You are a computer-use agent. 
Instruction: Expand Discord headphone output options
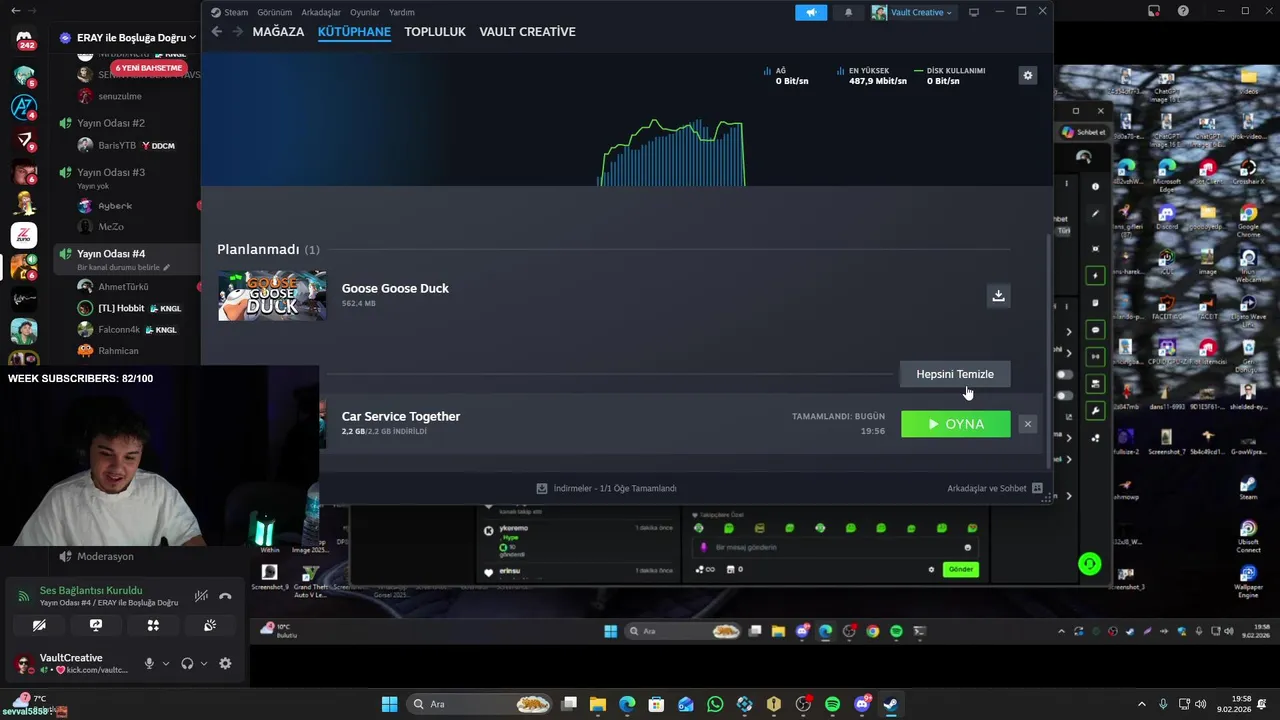pyautogui.click(x=204, y=663)
